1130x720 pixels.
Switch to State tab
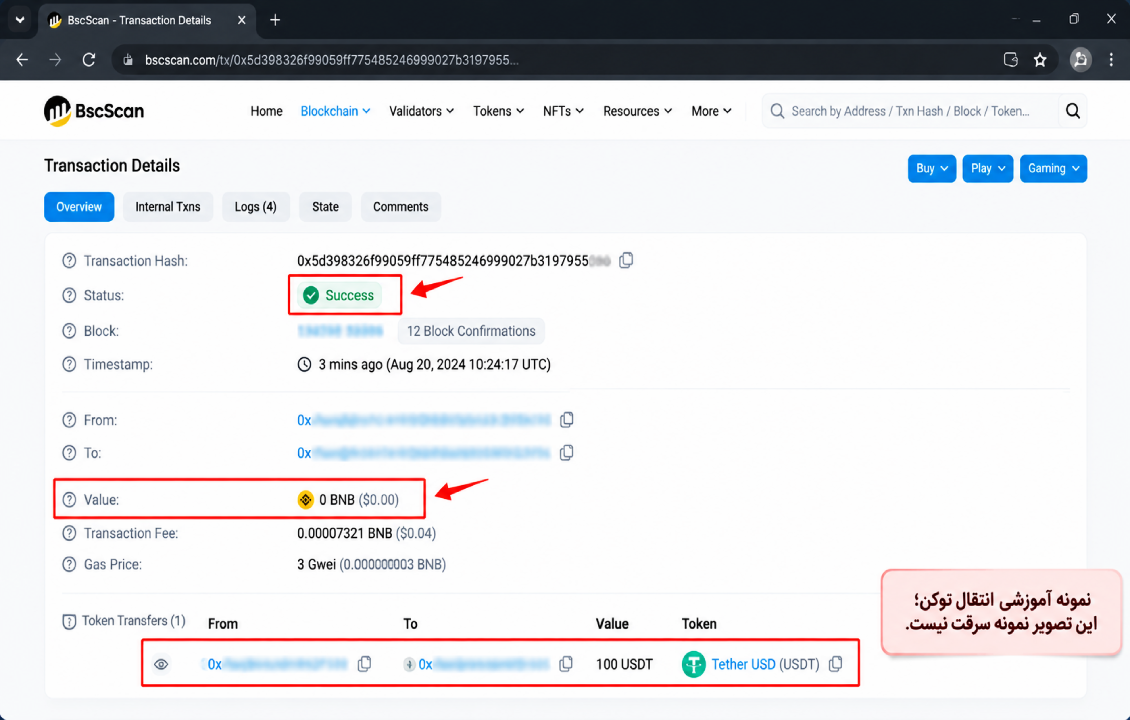point(325,207)
